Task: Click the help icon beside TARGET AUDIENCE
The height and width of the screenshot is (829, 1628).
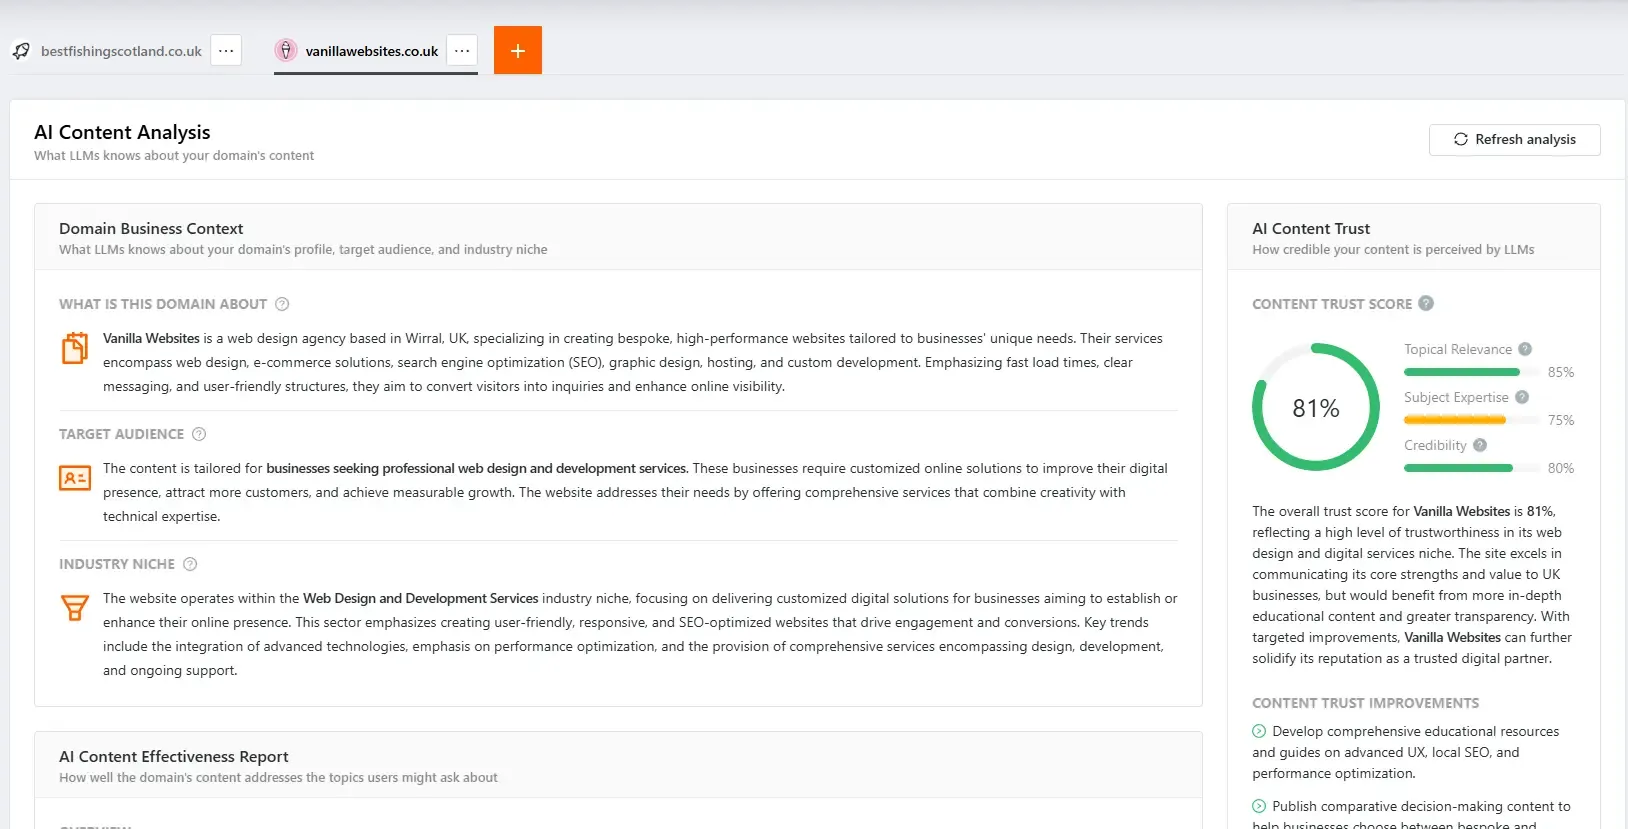Action: 199,434
